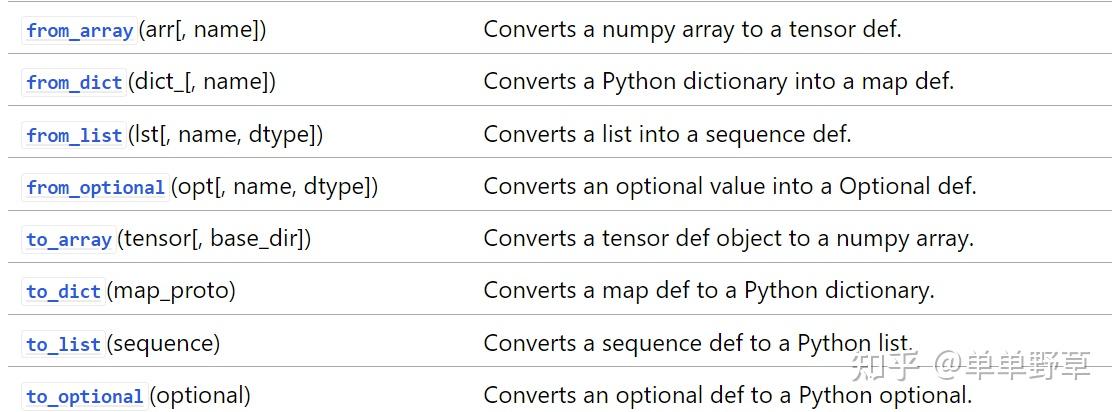Open from_list documentation link
Image resolution: width=1120 pixels, height=412 pixels.
click(x=75, y=135)
